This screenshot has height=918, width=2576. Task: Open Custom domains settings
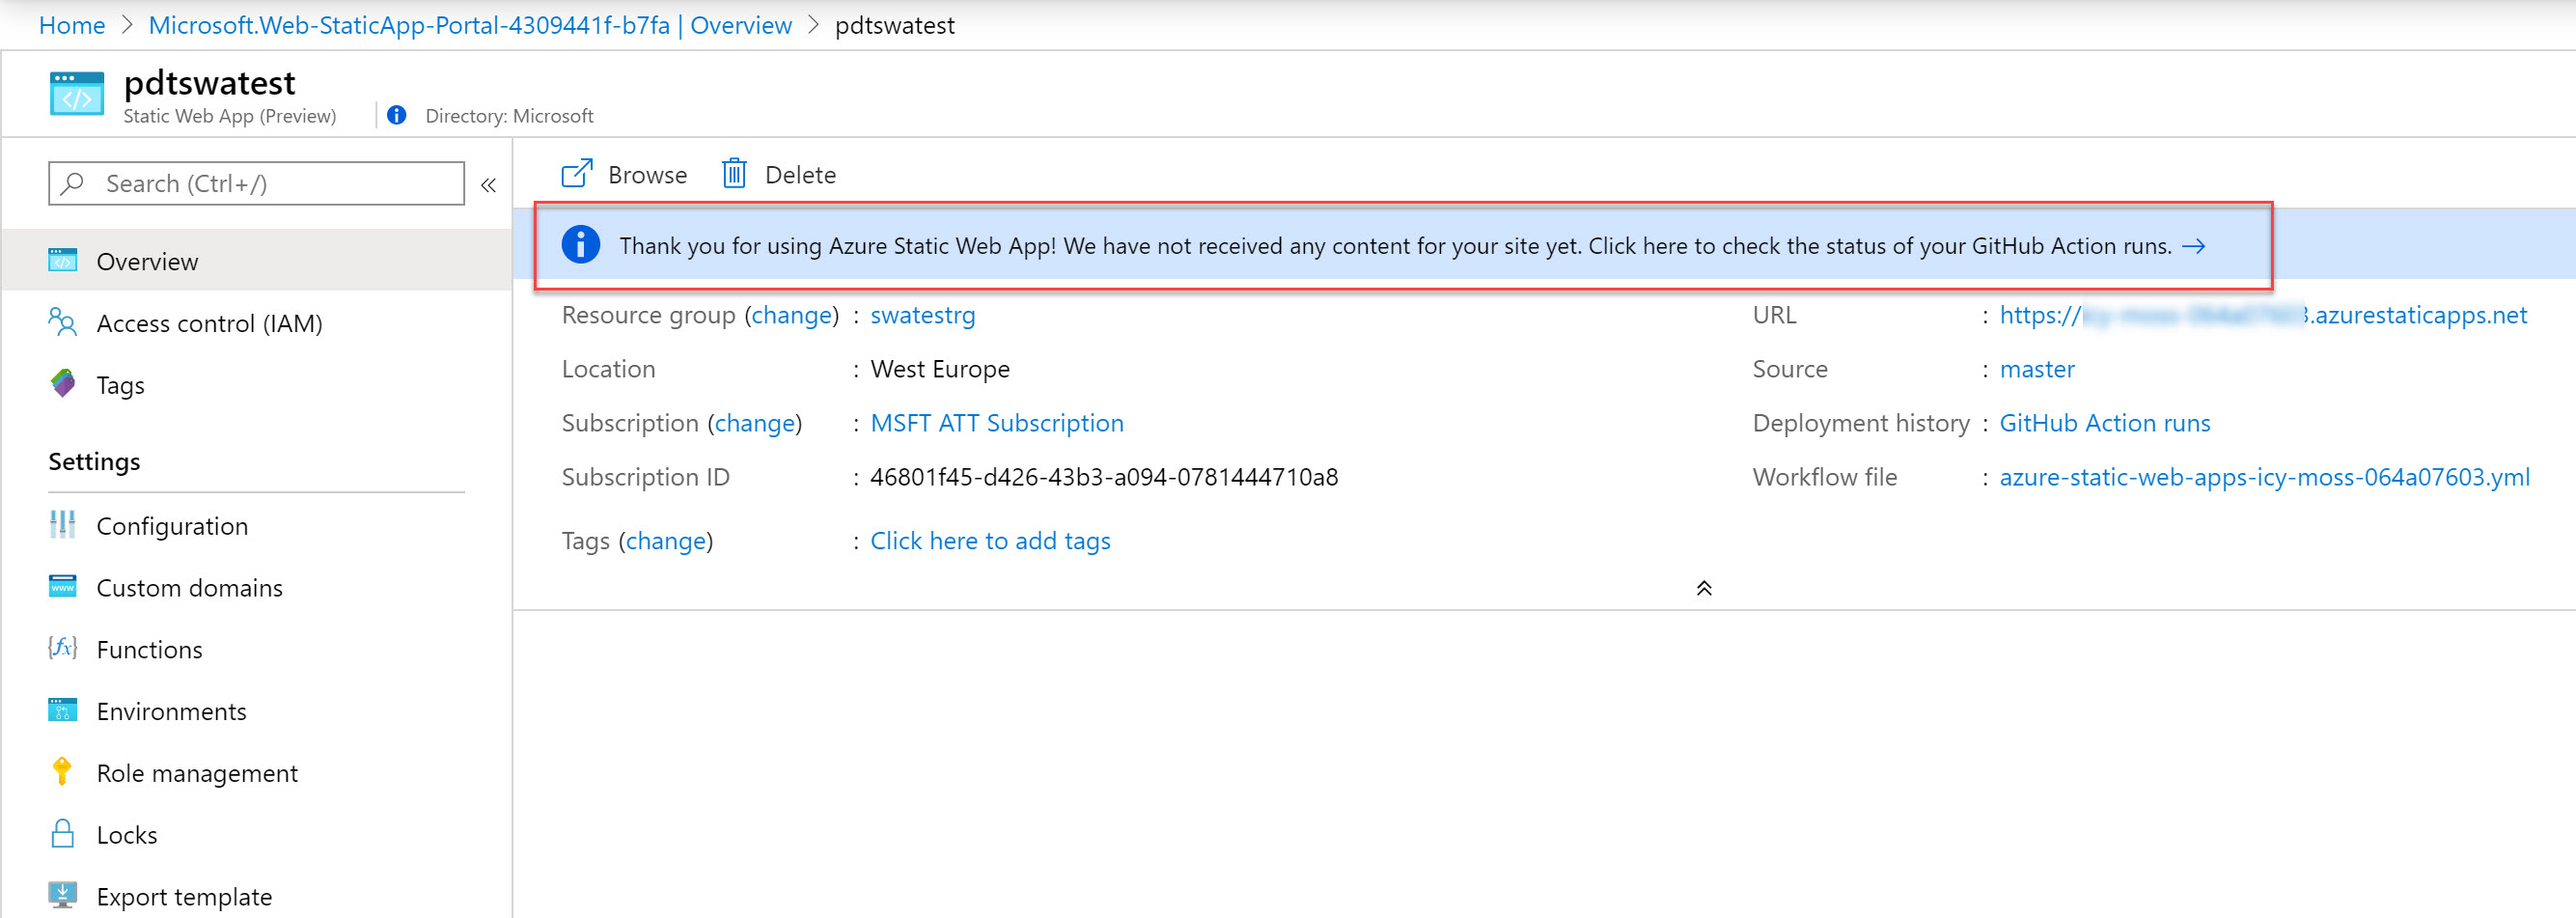click(x=189, y=587)
